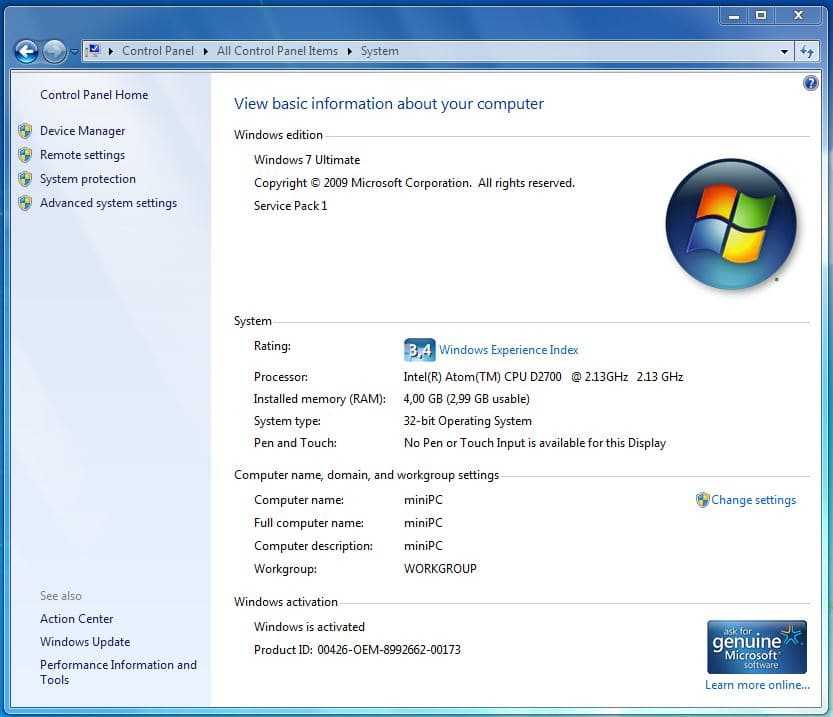Select Product ID 00426-OEM-8992662-00173
Screen dimensions: 833x717
point(357,650)
